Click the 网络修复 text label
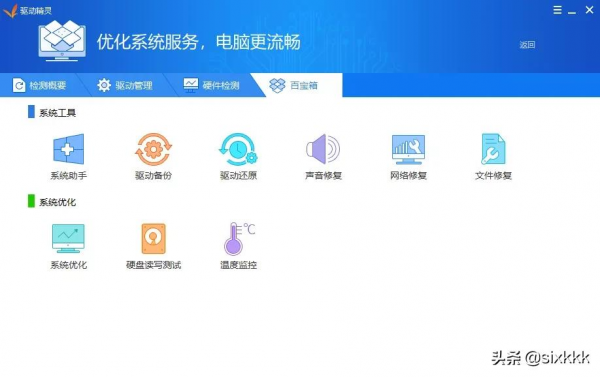Viewport: 600px width, 377px height. click(408, 176)
